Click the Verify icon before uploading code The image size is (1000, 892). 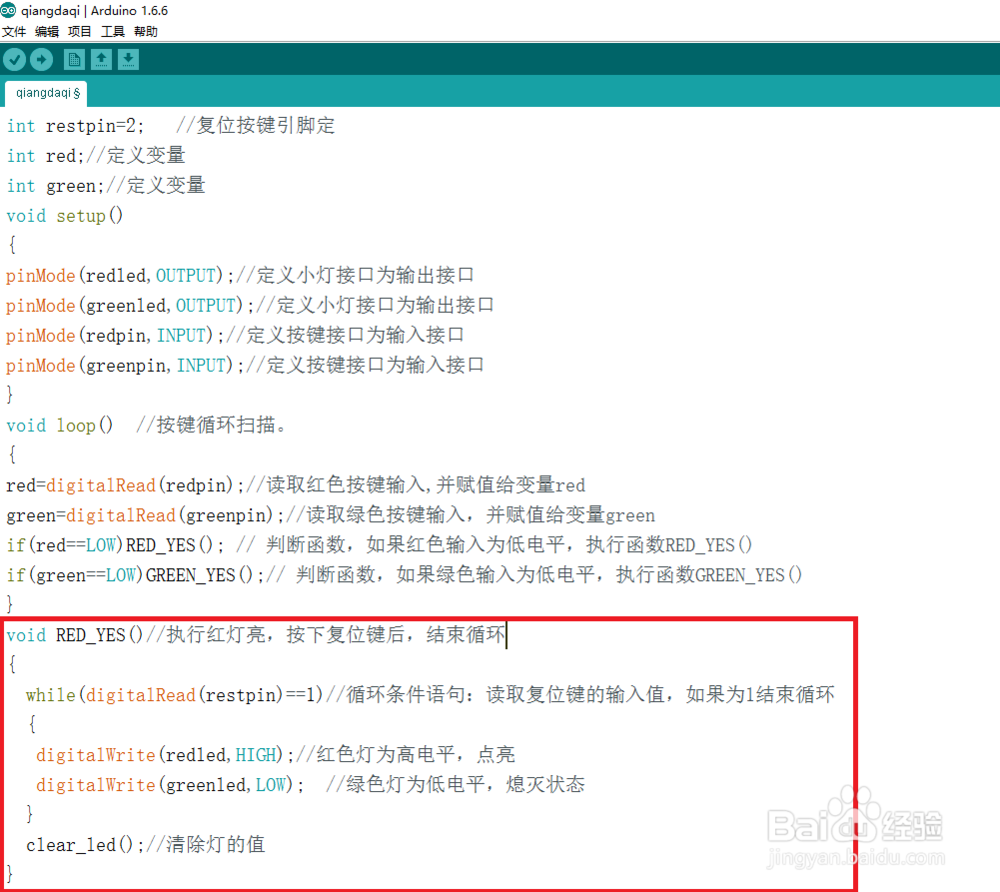click(x=14, y=59)
